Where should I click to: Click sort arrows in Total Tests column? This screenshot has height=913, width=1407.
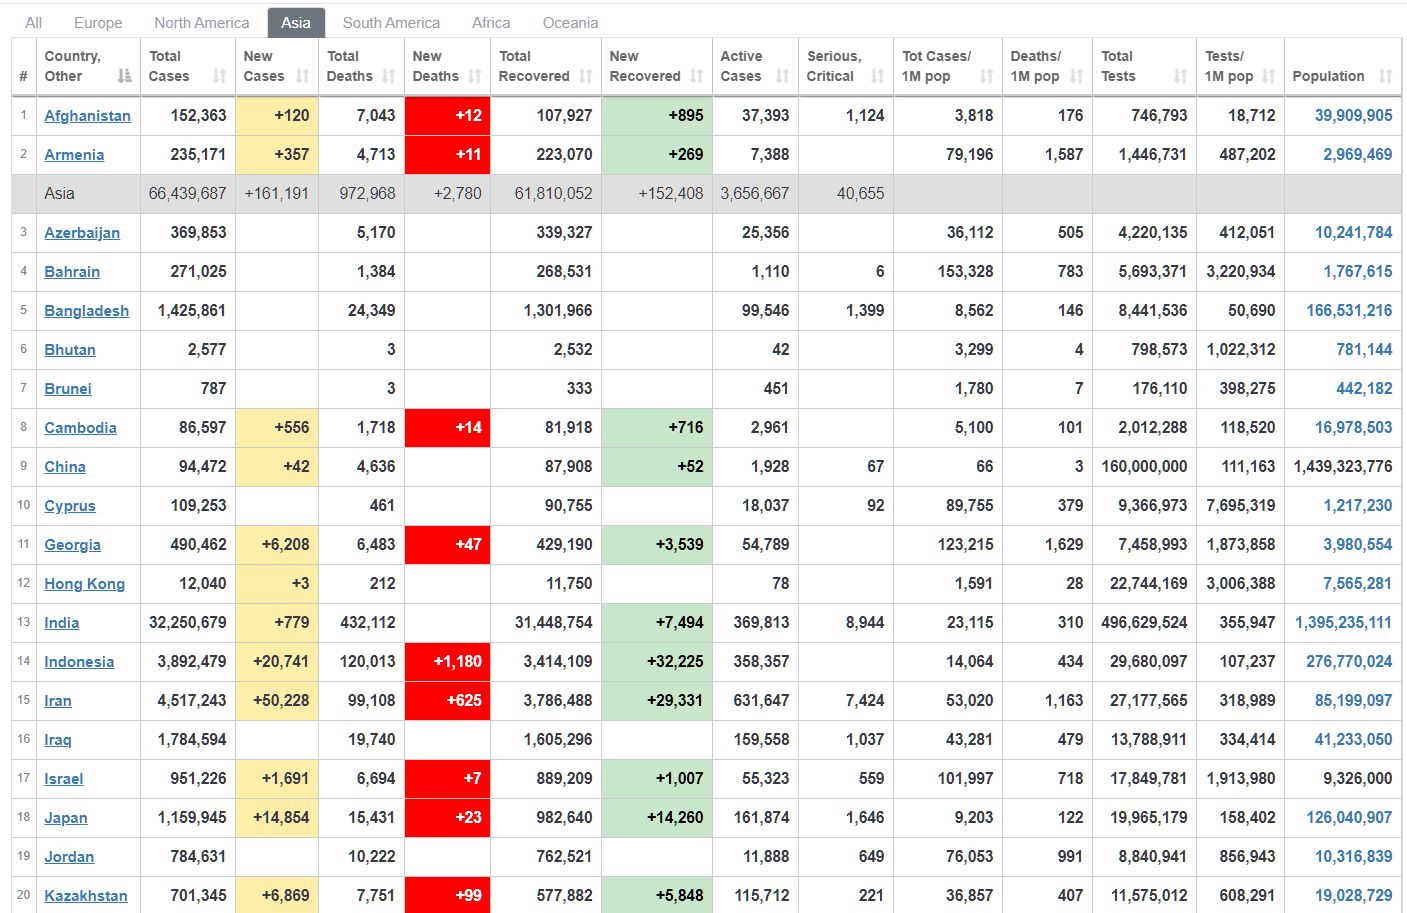click(x=1181, y=76)
